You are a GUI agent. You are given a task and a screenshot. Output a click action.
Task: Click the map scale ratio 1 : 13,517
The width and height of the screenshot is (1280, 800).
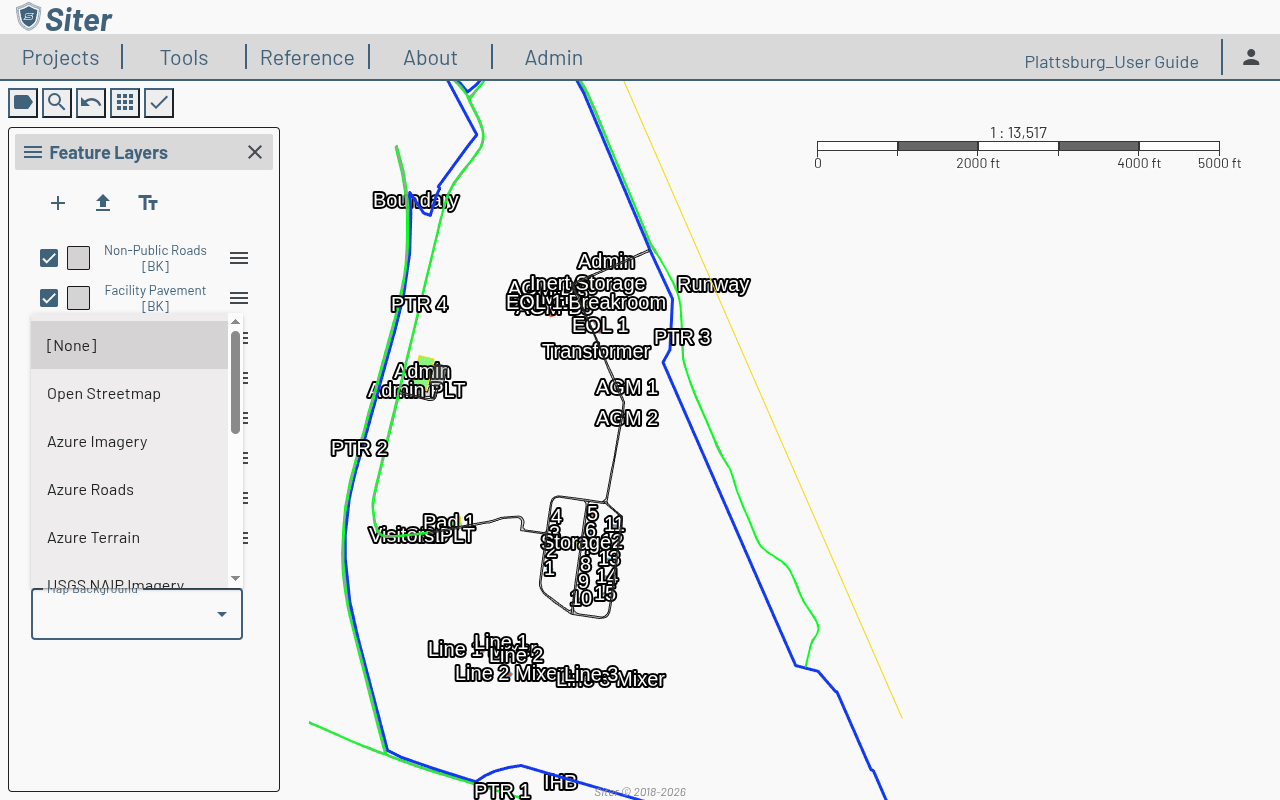[x=1018, y=133]
